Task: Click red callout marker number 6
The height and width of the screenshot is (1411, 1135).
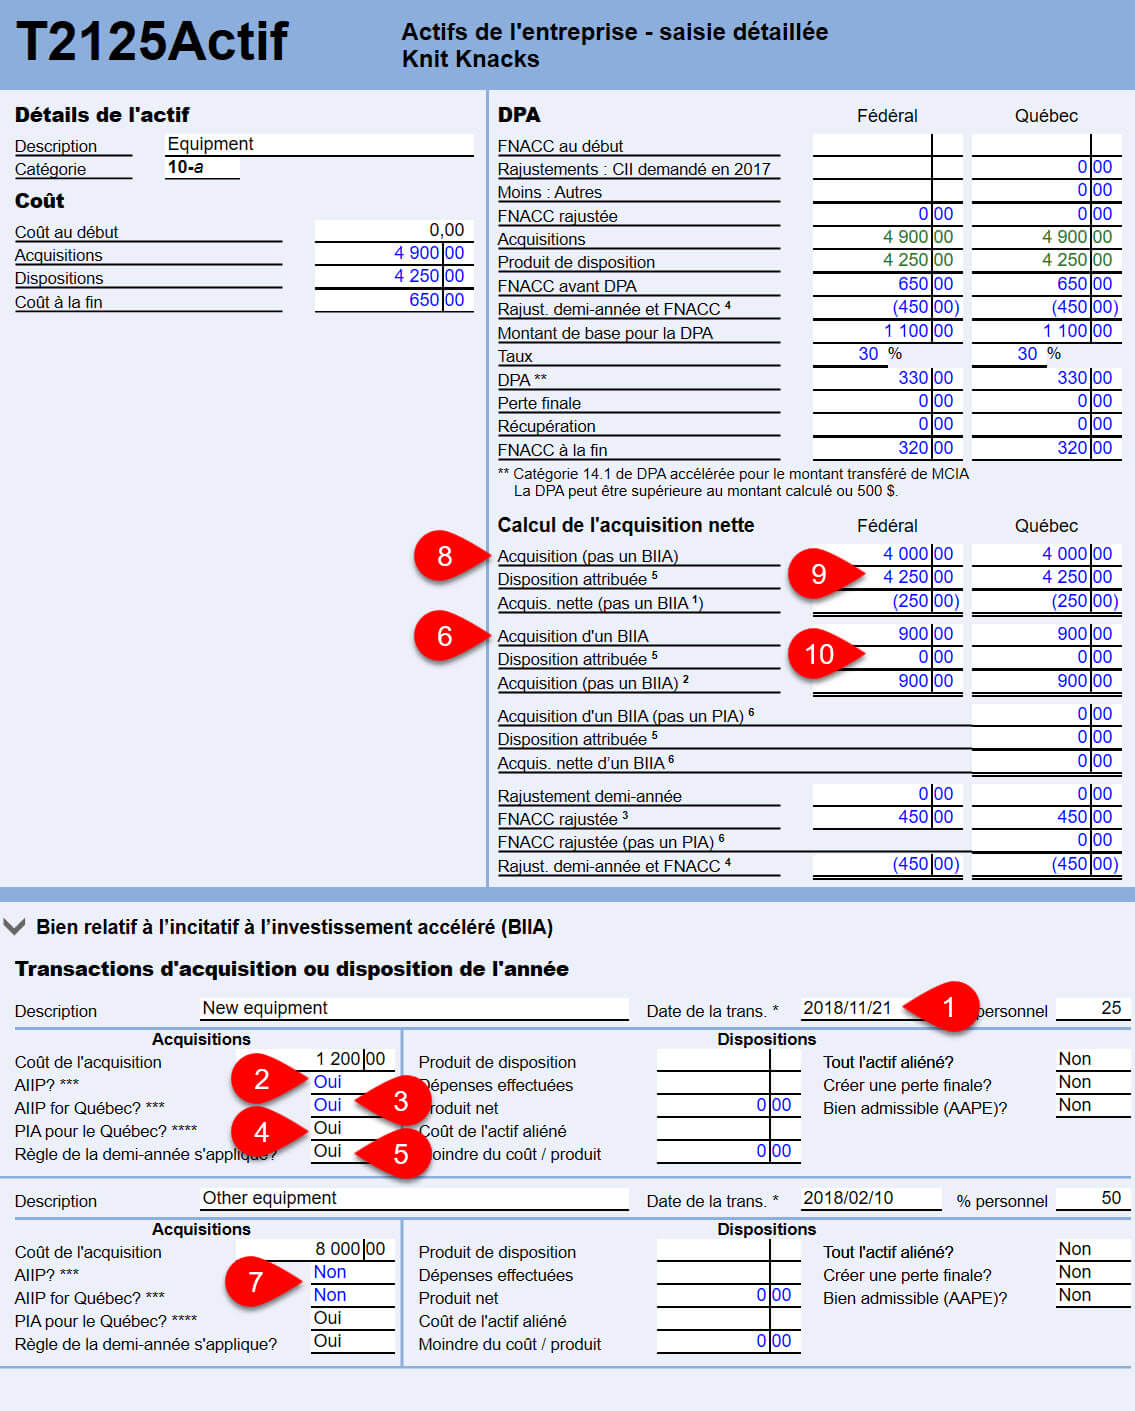Action: pos(442,636)
